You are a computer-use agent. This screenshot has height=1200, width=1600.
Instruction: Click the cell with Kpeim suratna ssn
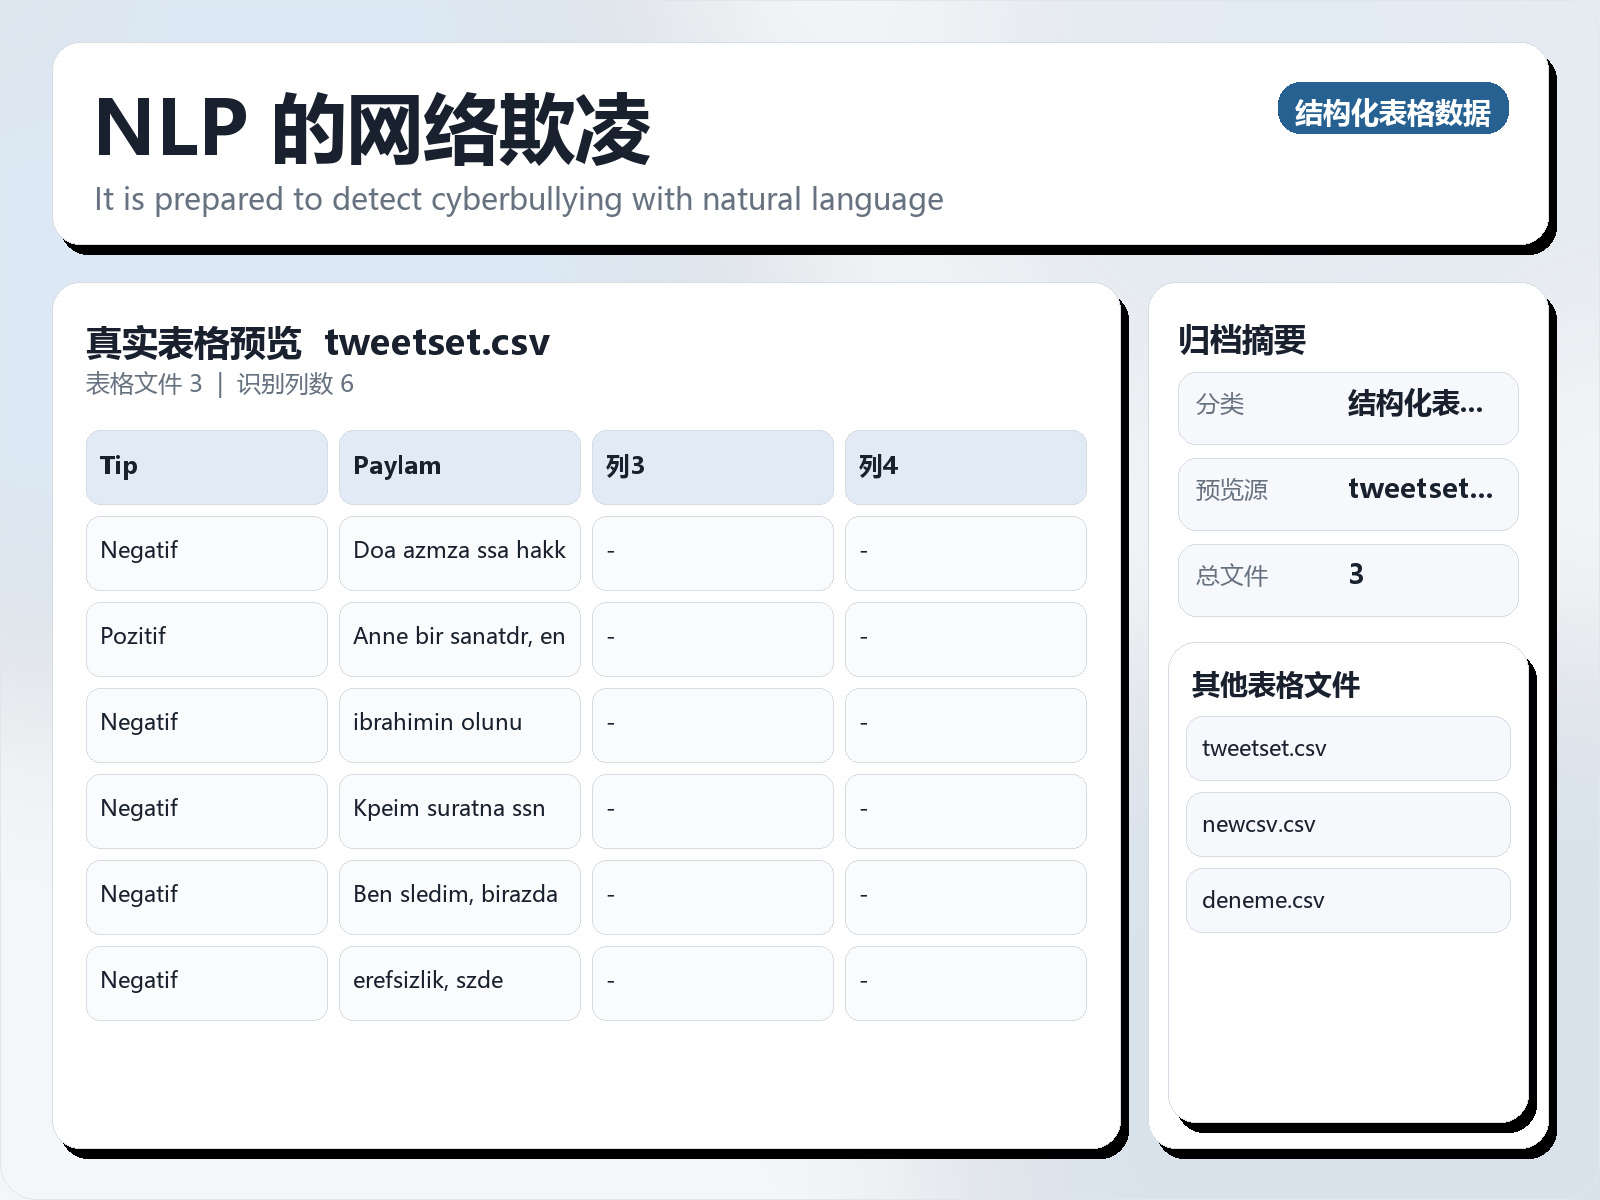click(459, 810)
